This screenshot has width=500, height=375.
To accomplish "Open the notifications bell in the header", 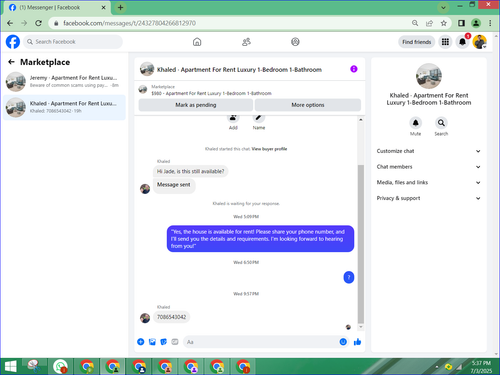I will (463, 42).
